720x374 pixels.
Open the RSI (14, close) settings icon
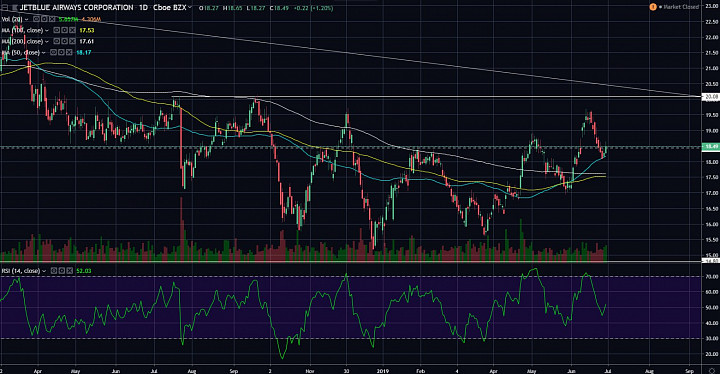click(x=62, y=271)
